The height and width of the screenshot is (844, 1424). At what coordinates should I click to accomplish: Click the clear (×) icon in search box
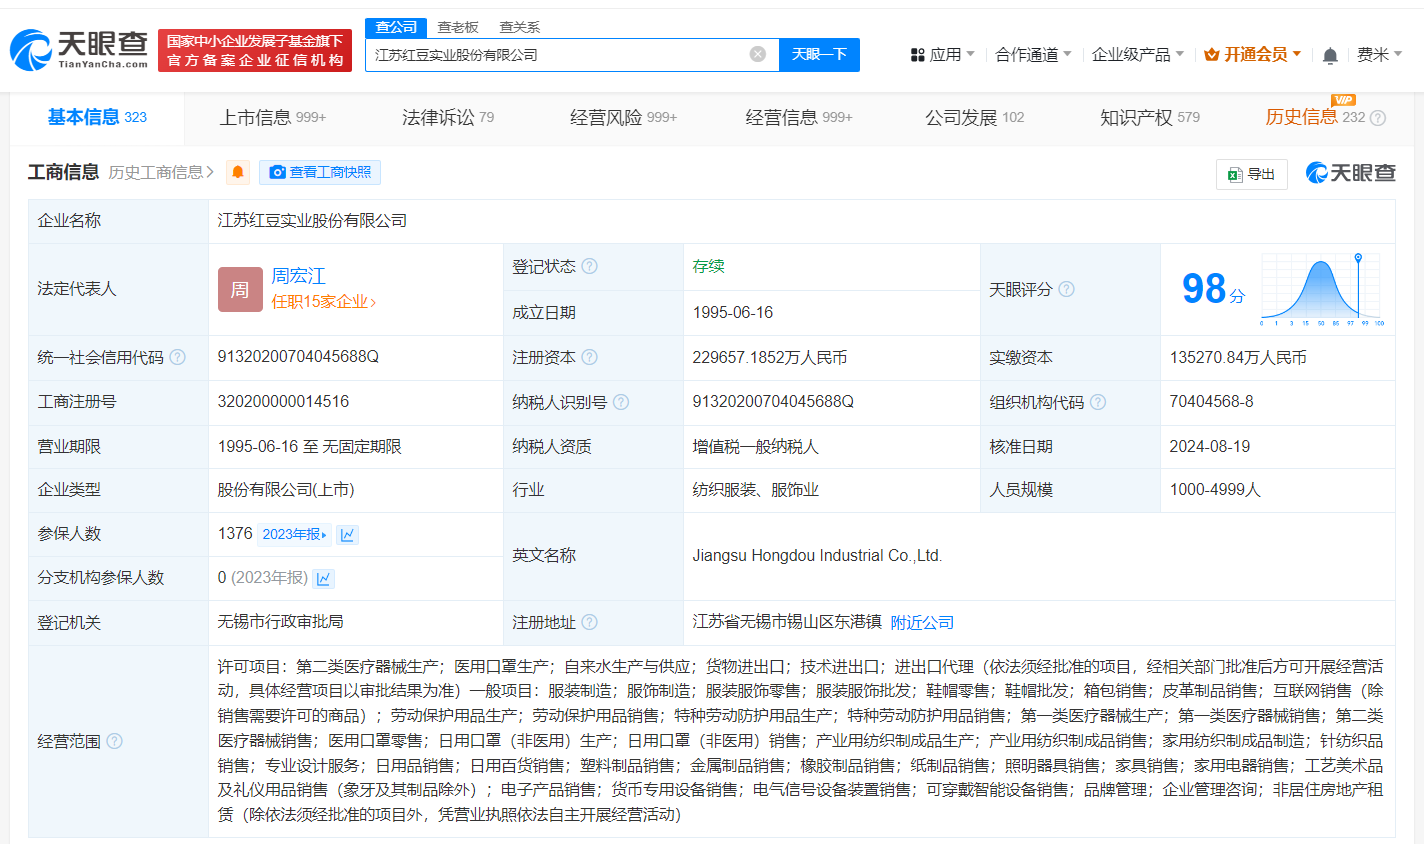tap(757, 55)
